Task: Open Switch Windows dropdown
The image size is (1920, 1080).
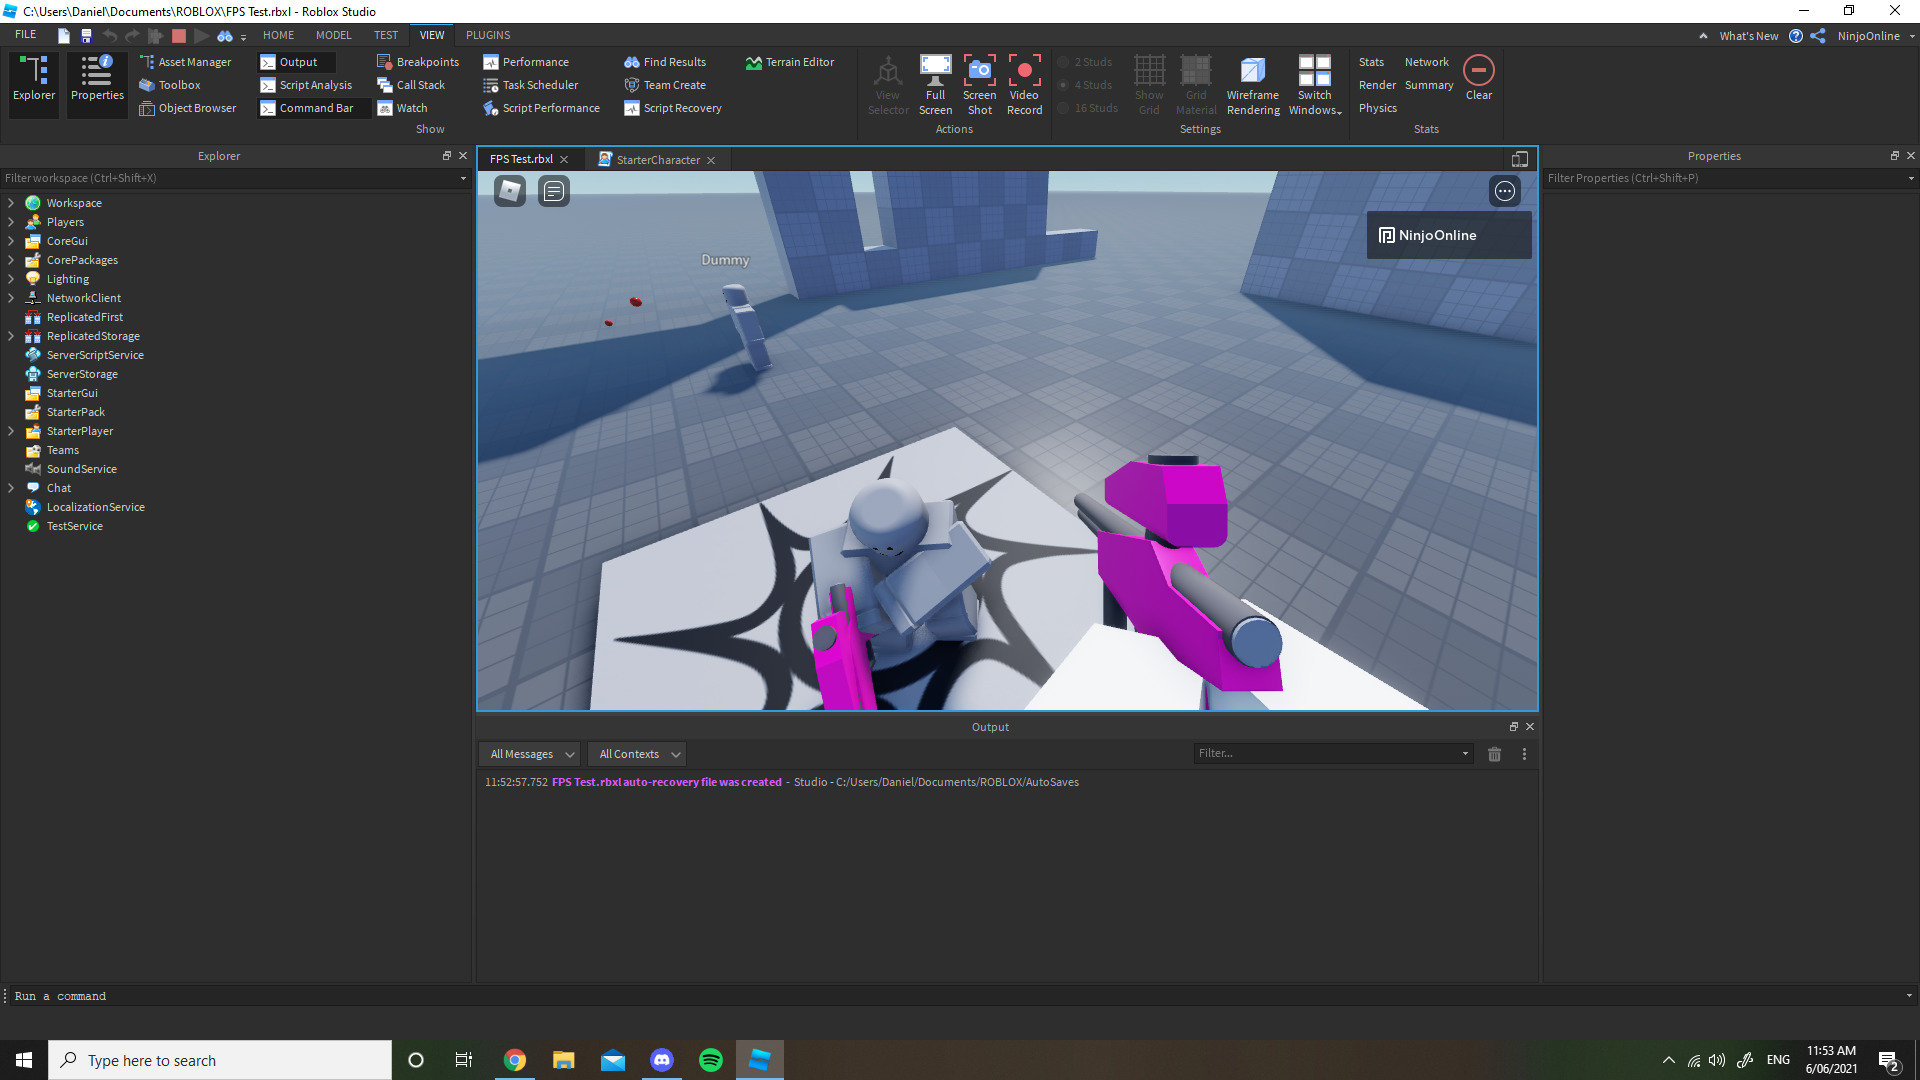Action: 1315,85
